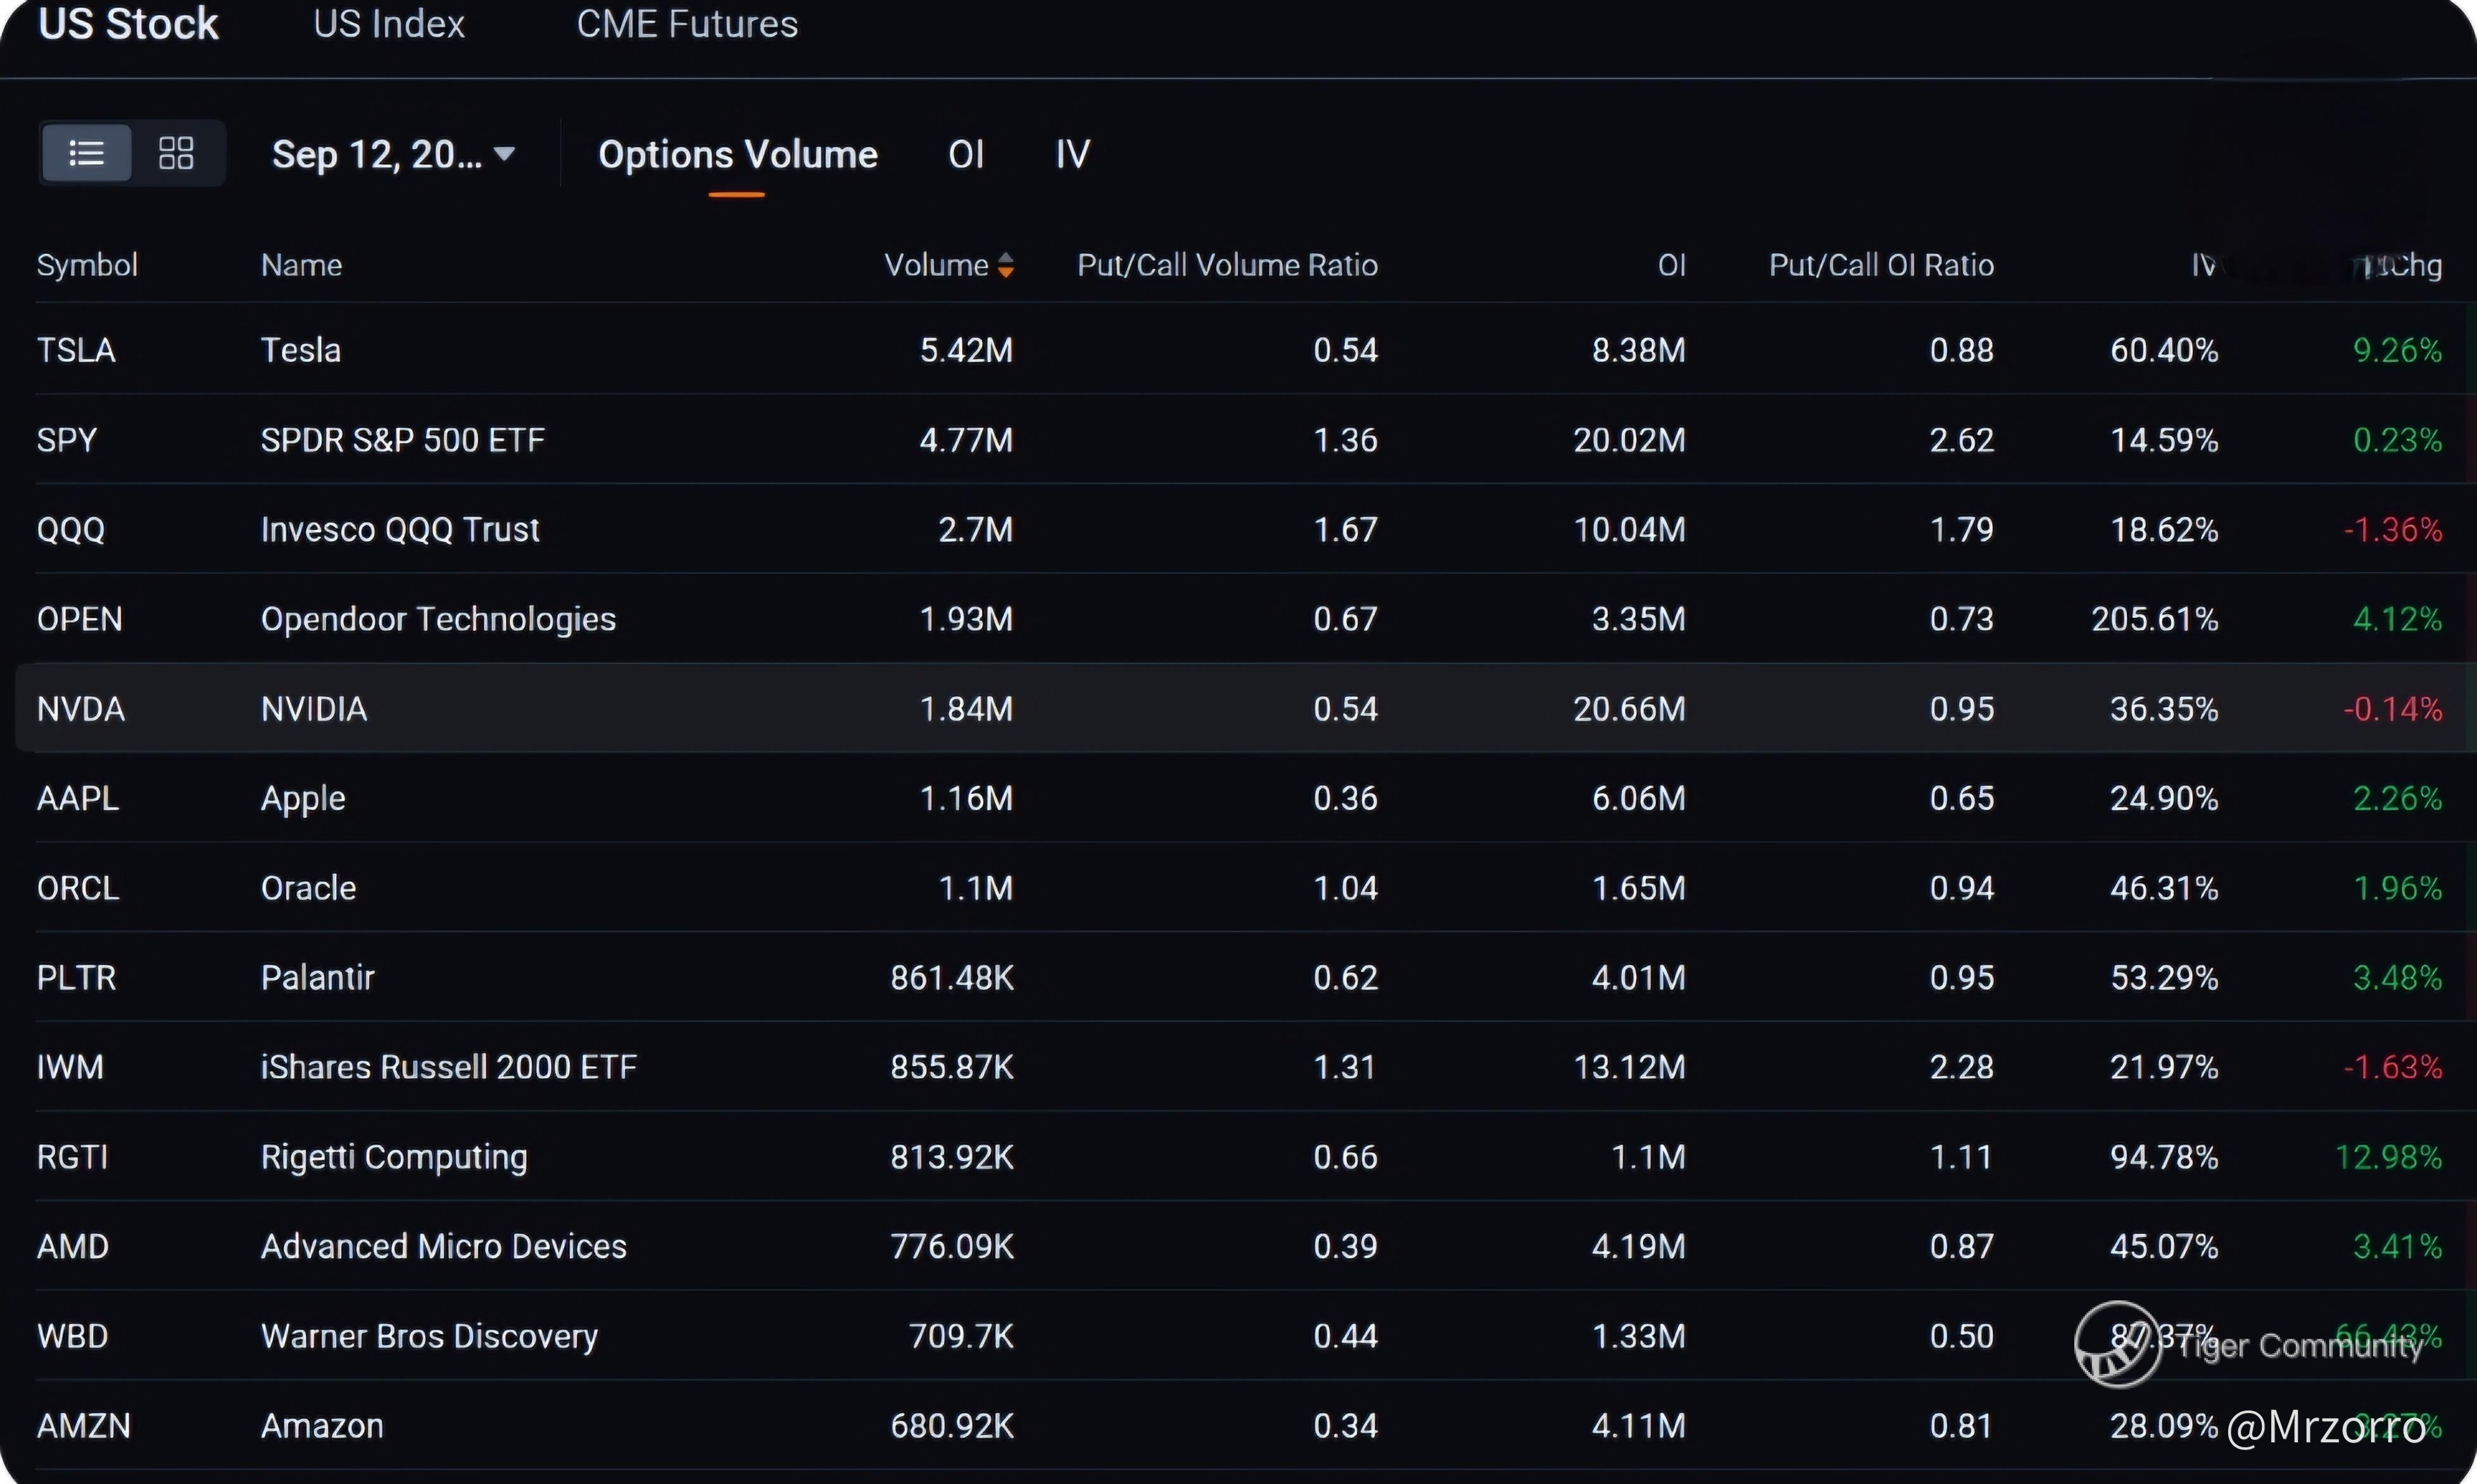This screenshot has width=2477, height=1484.
Task: Switch to grid view icon
Action: 176,153
